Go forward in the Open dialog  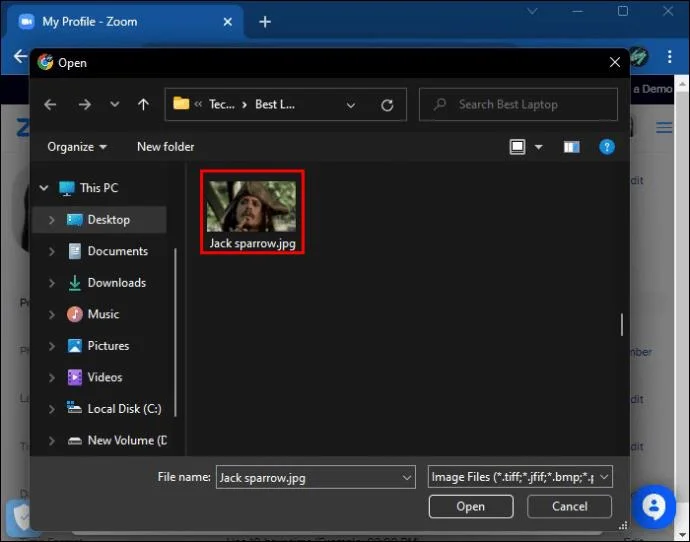click(x=84, y=105)
